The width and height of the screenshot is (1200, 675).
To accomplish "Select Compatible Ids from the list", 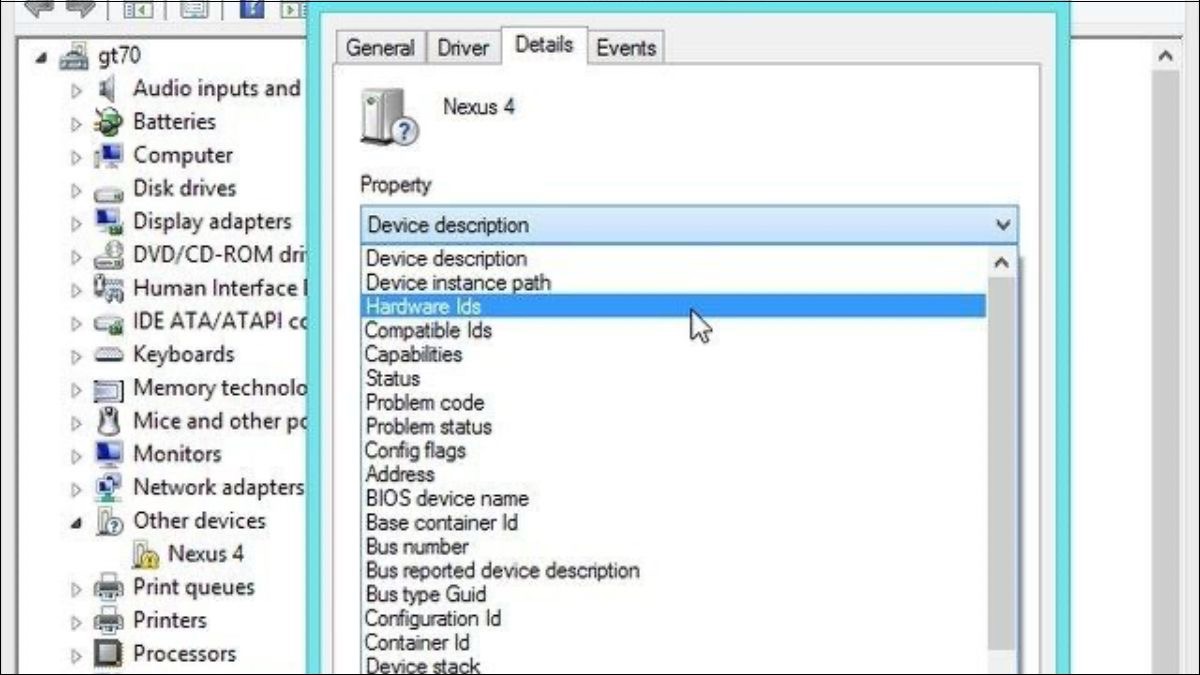I will click(673, 330).
